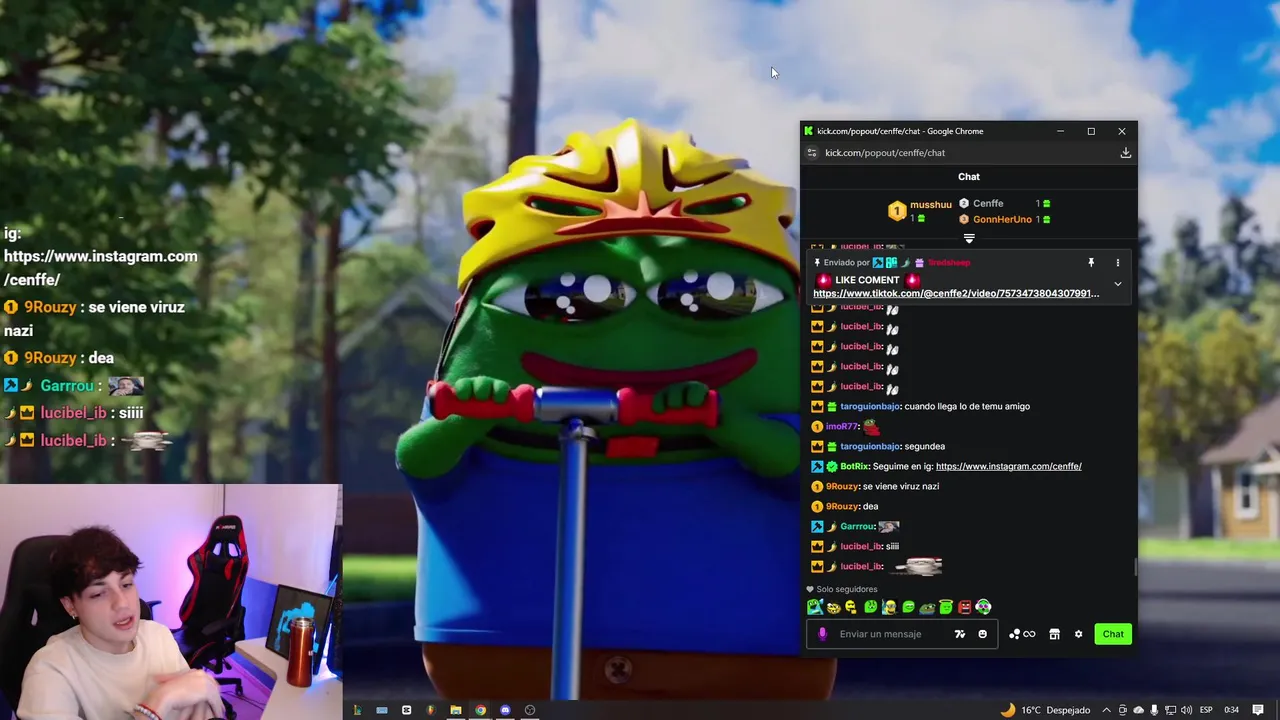
Task: Insert the blue-green screaming frog emote
Action: tap(815, 607)
